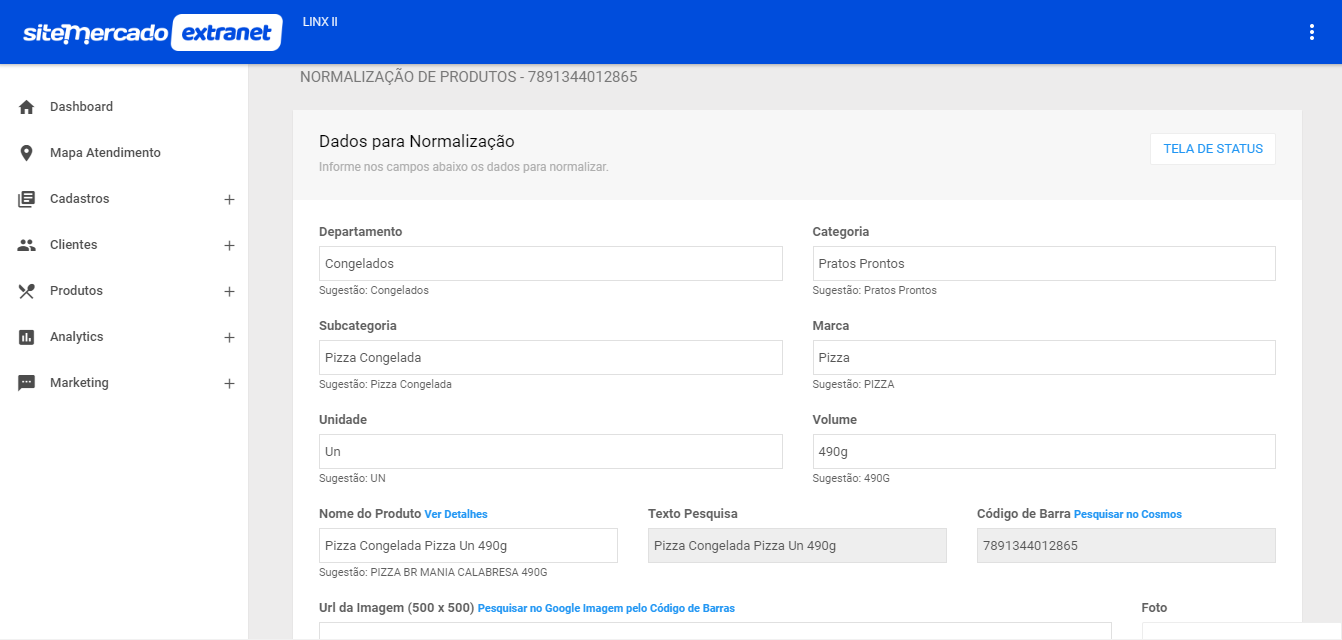Click the SiteMercado extranet logo
Image resolution: width=1342 pixels, height=640 pixels.
(x=152, y=32)
